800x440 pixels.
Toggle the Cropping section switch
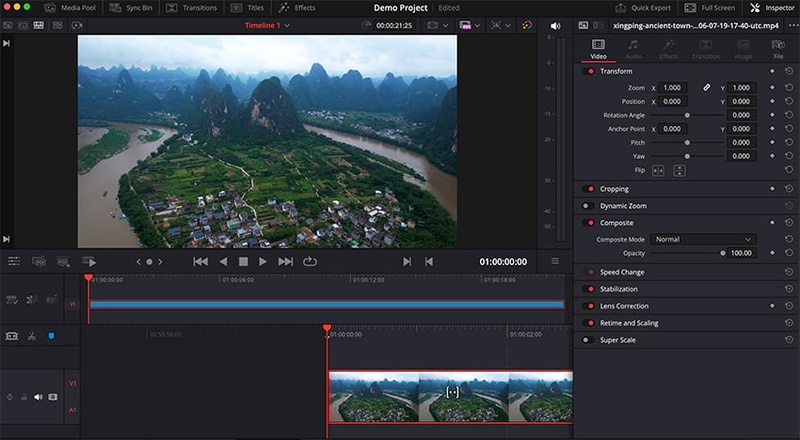(588, 189)
